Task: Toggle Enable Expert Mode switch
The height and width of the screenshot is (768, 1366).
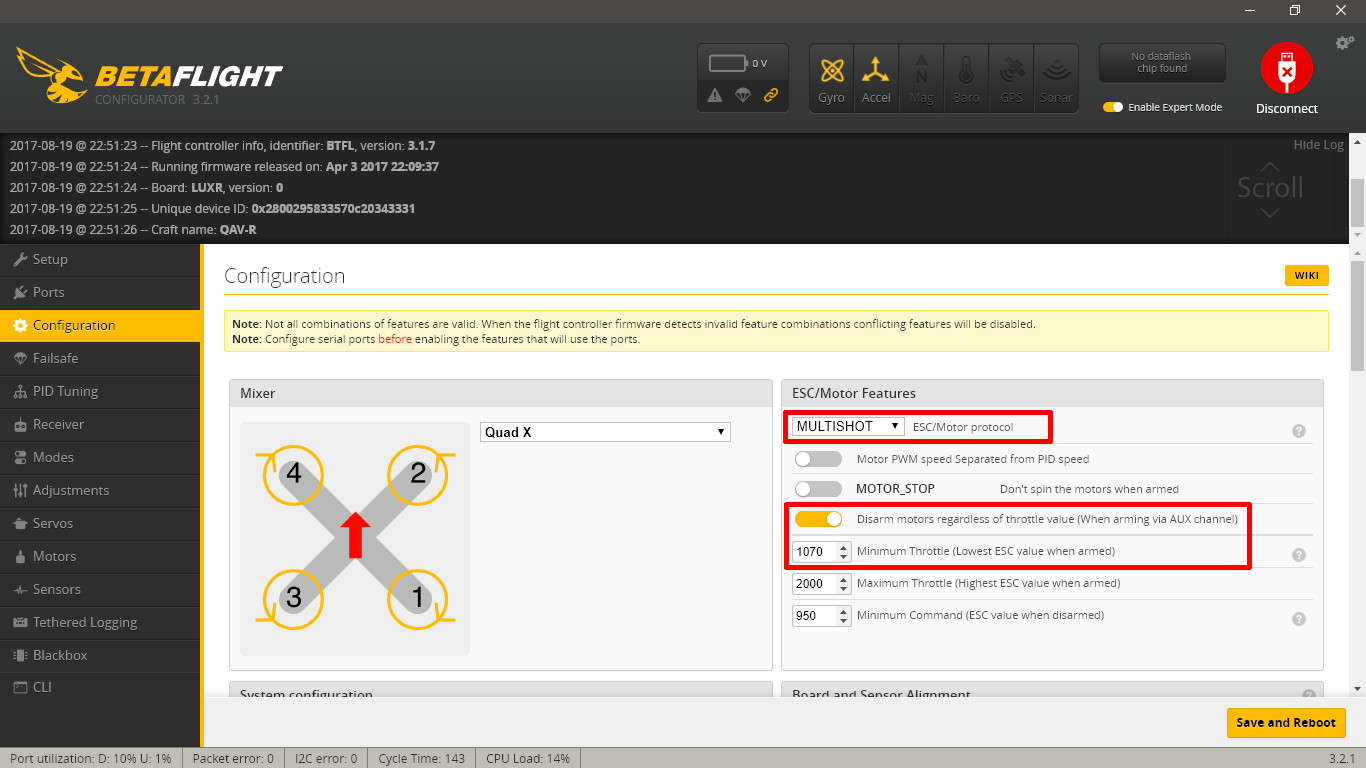Action: (x=1113, y=107)
